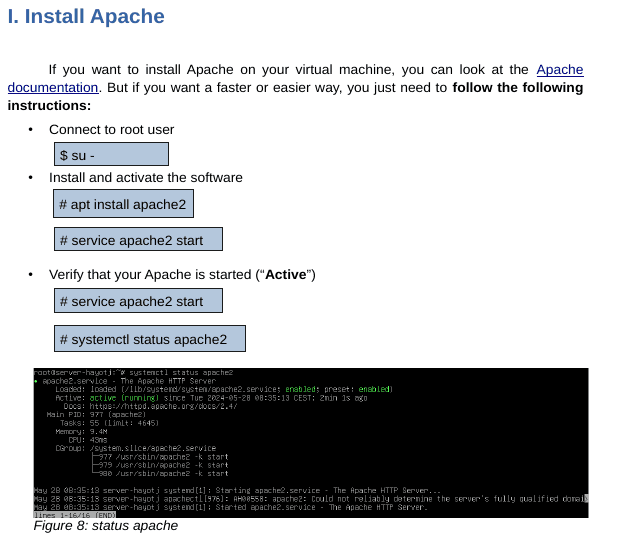Viewport: 621px width, 536px height.
Task: Select the "# apt install apache2" command box
Action: point(123,205)
